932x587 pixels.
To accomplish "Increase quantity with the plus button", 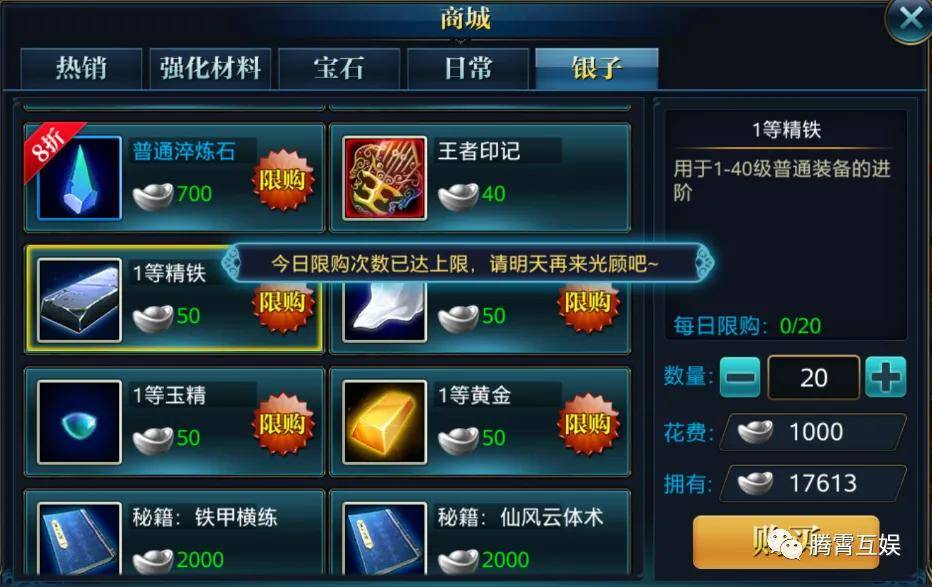I will click(886, 377).
